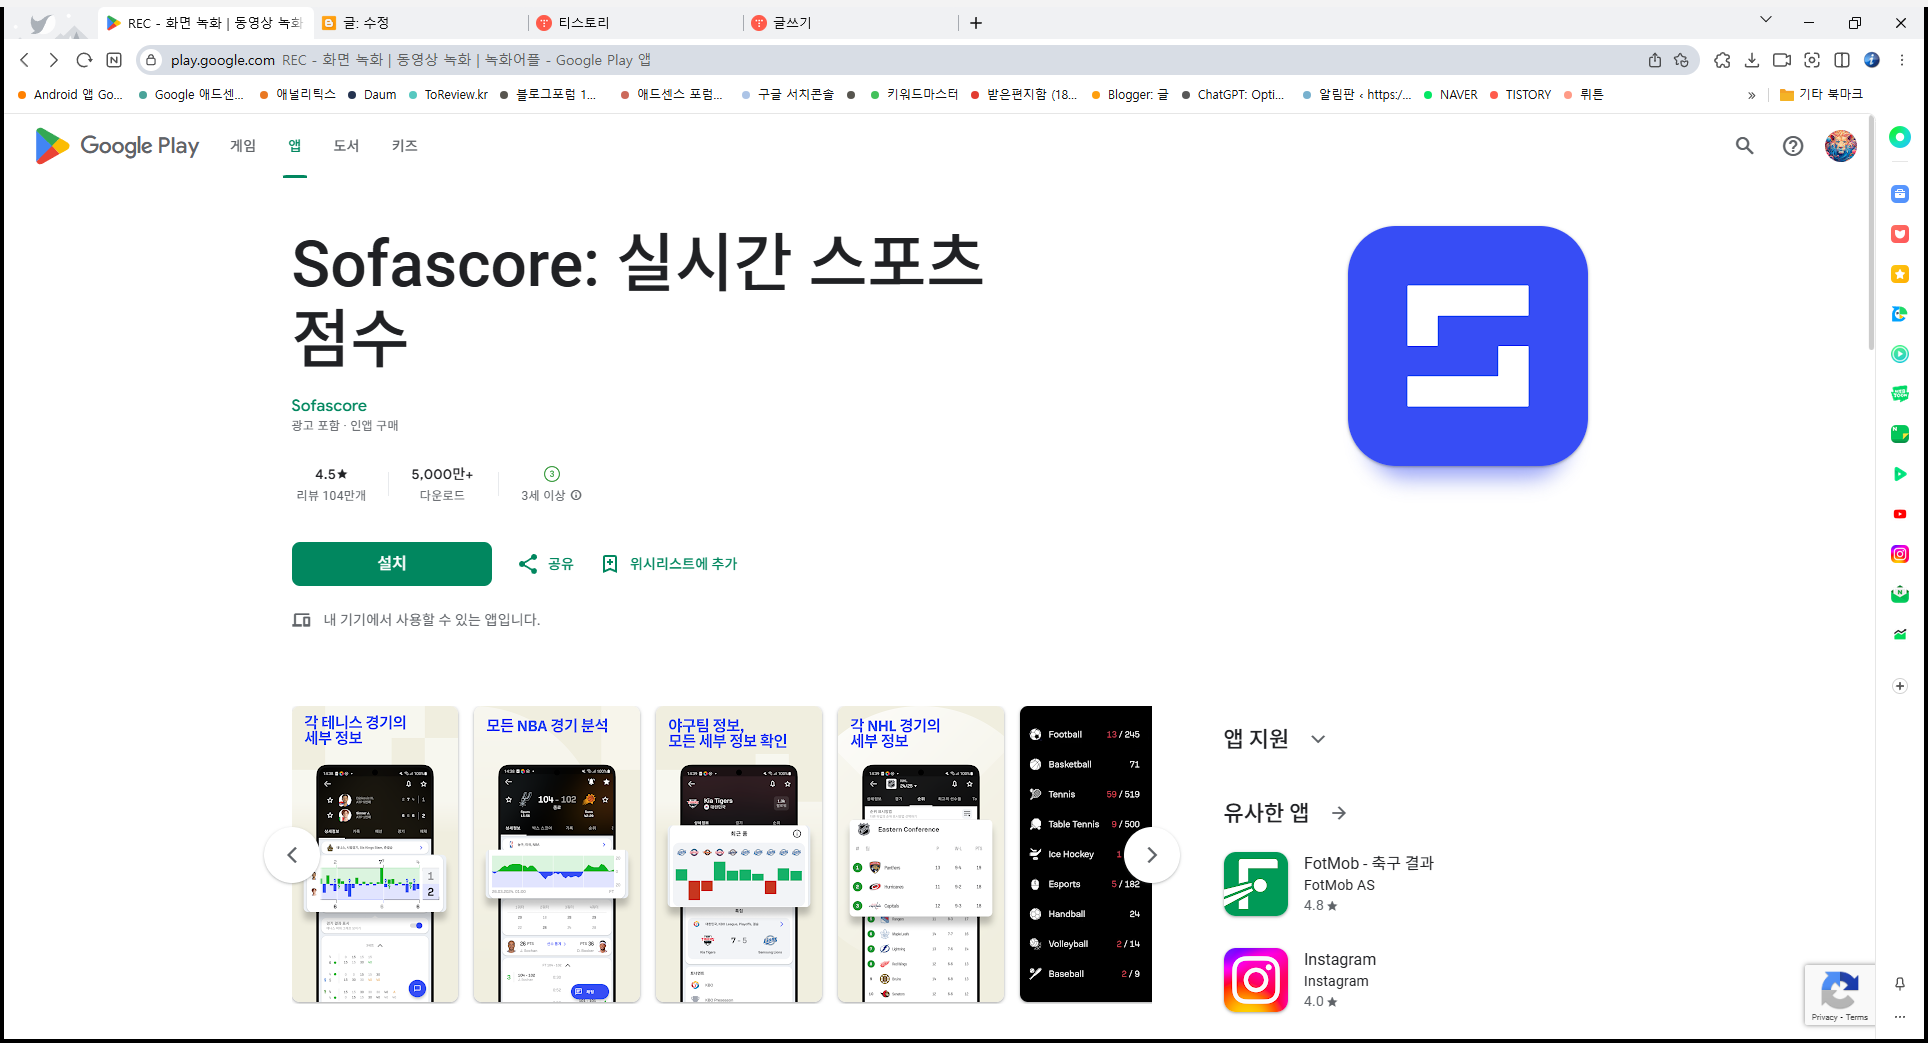Open a new browser tab
This screenshot has height=1043, width=1928.
[x=976, y=23]
